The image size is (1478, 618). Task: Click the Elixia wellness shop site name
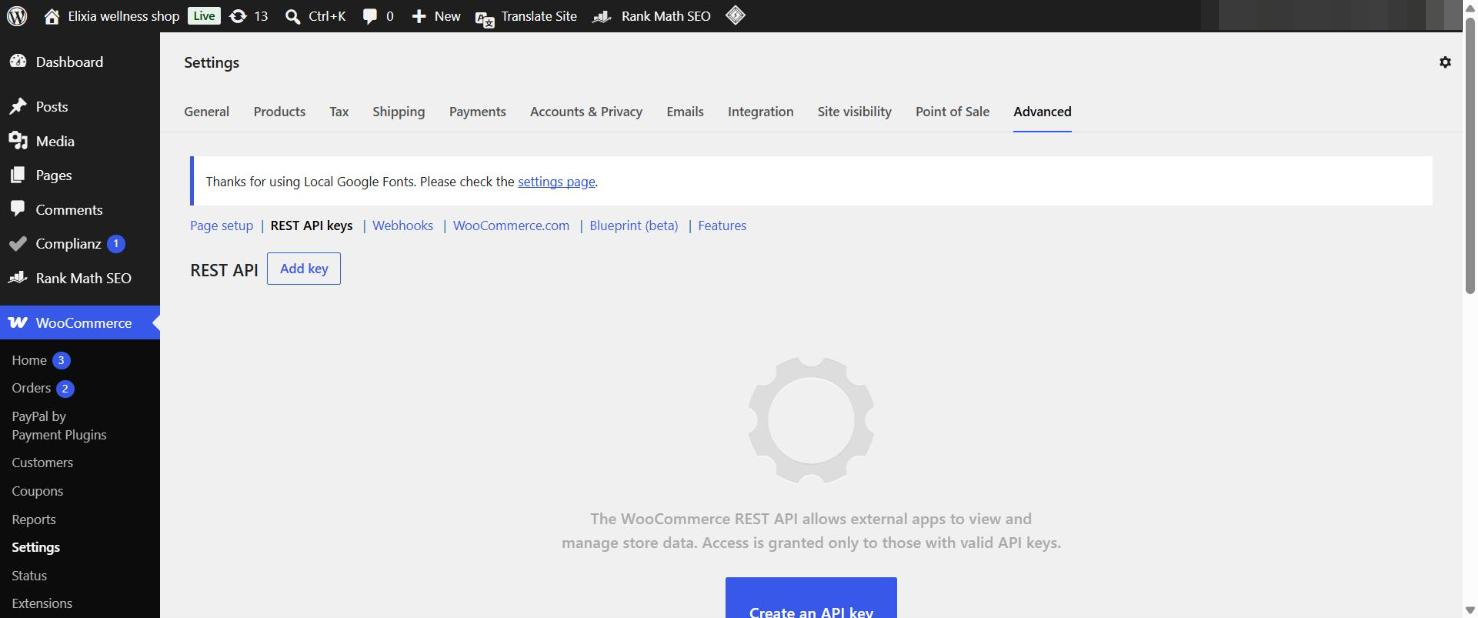pos(124,16)
